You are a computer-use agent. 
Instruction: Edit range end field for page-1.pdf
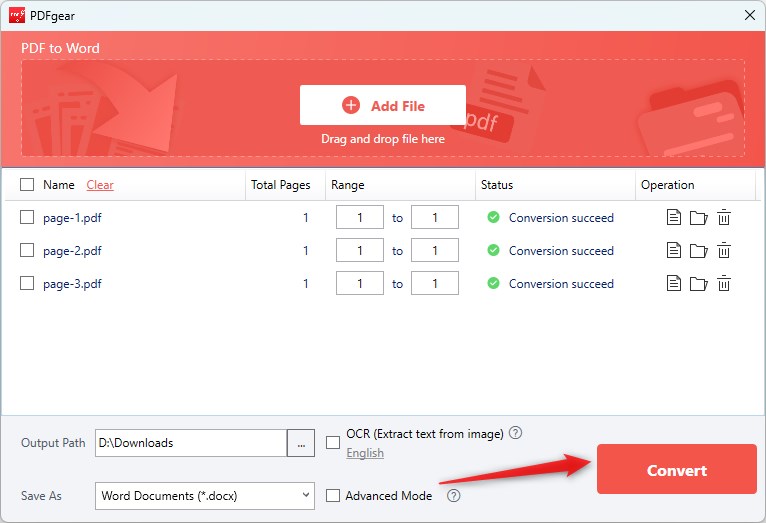point(435,217)
